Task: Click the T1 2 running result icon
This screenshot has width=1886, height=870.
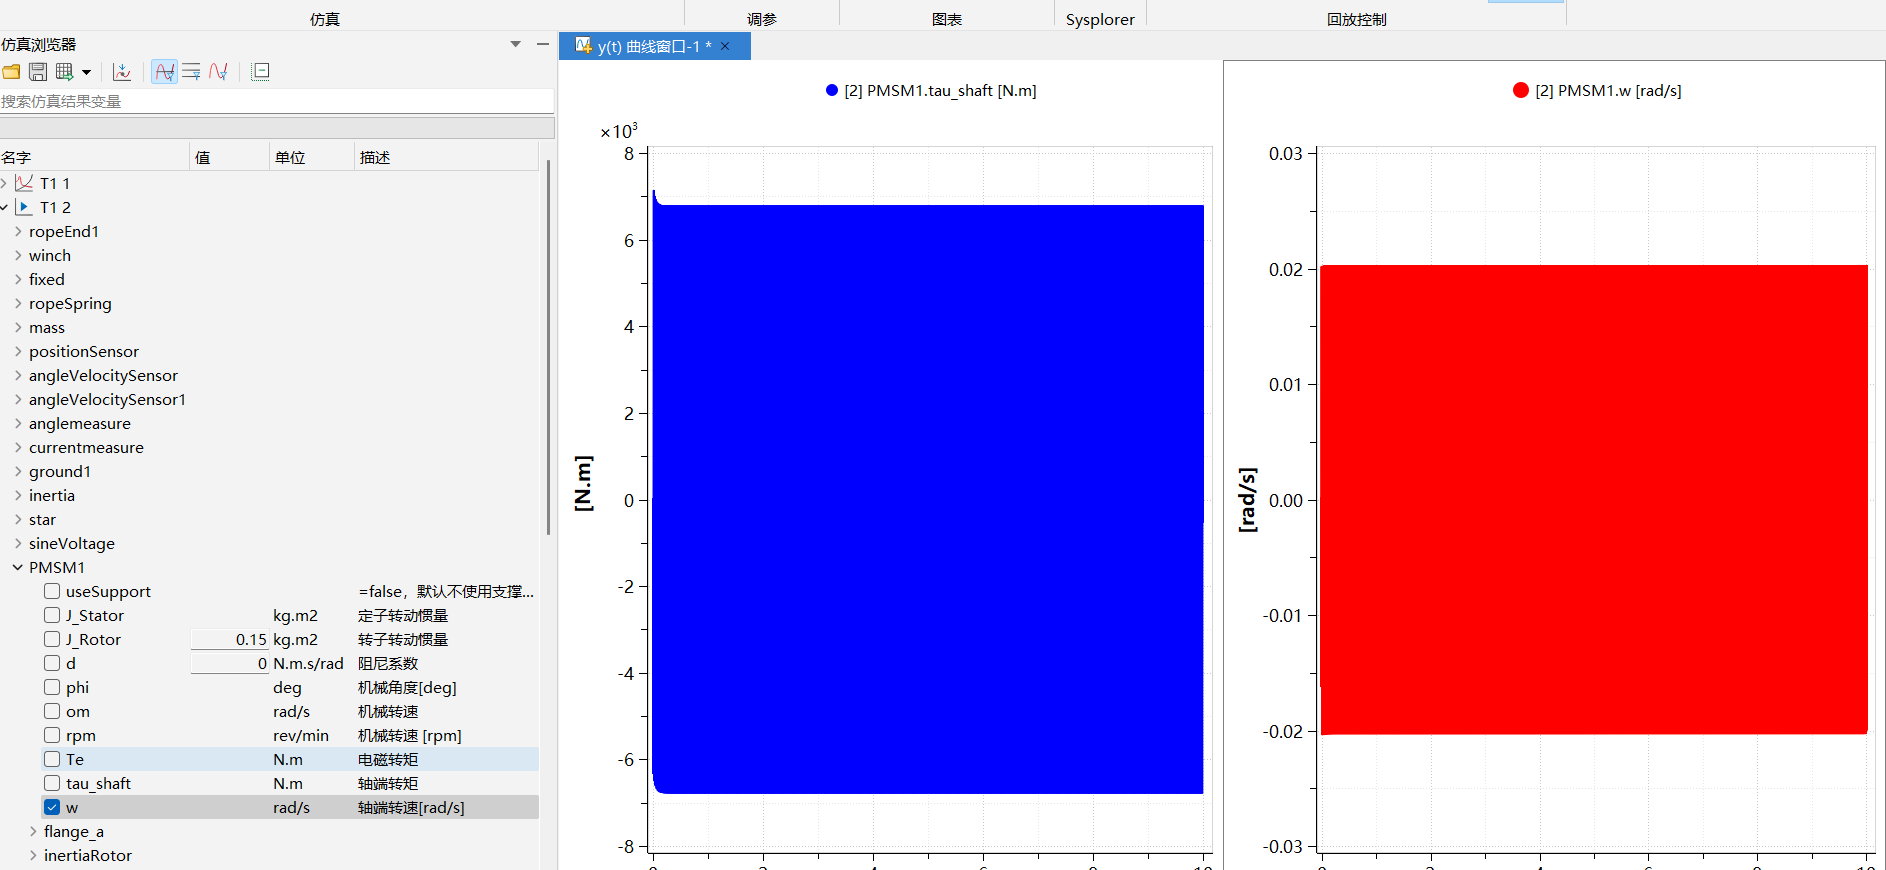Action: pyautogui.click(x=25, y=207)
